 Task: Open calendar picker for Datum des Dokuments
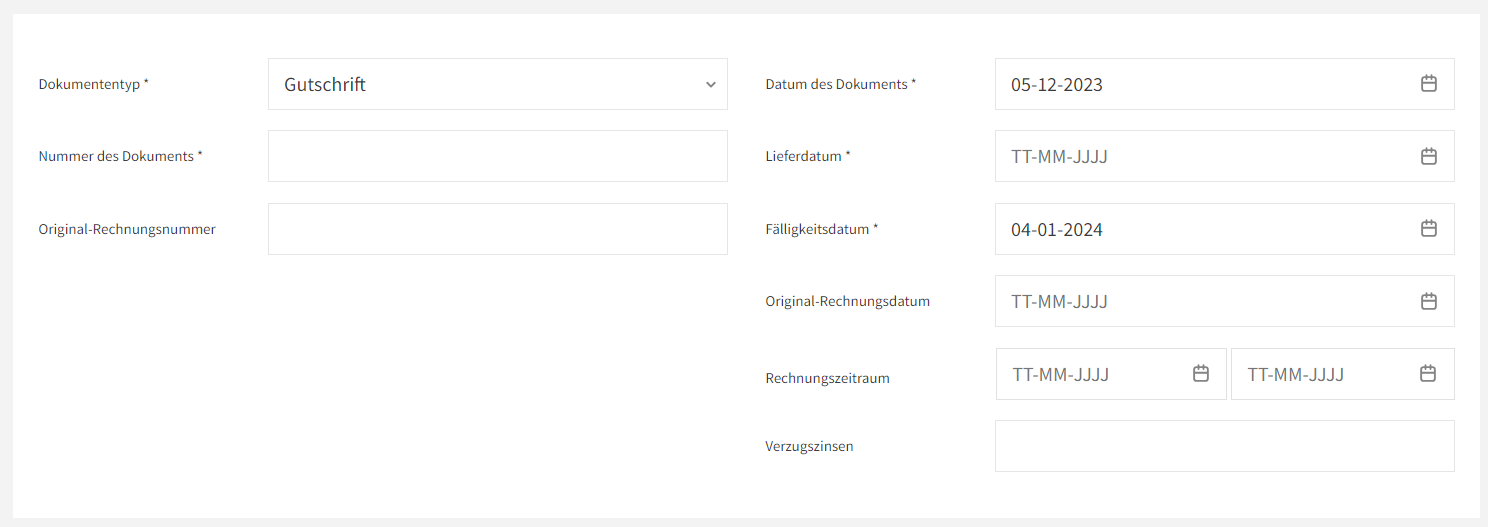(x=1429, y=84)
